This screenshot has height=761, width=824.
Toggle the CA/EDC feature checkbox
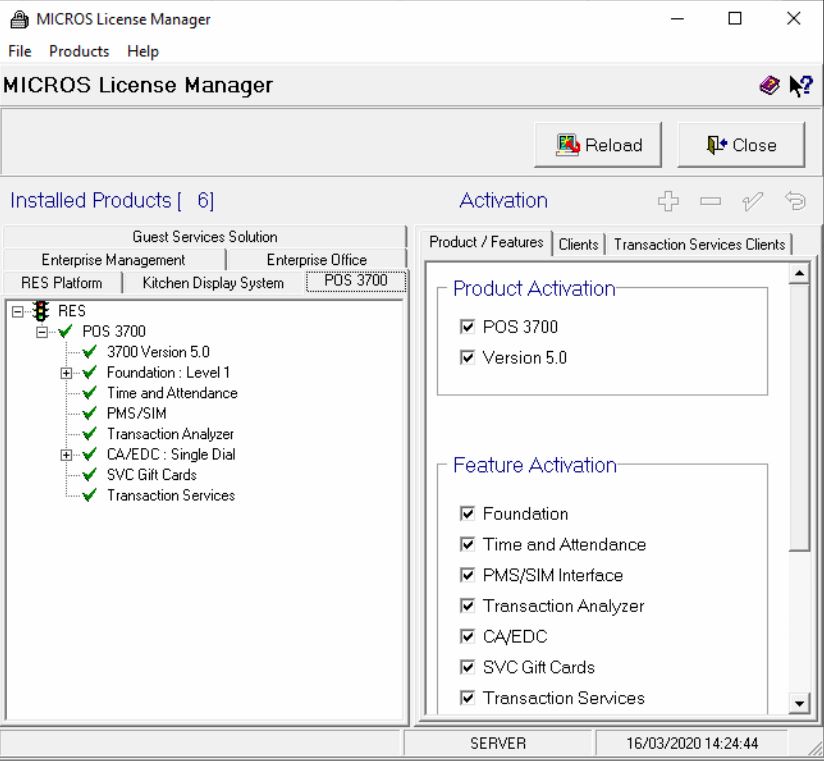[x=467, y=636]
